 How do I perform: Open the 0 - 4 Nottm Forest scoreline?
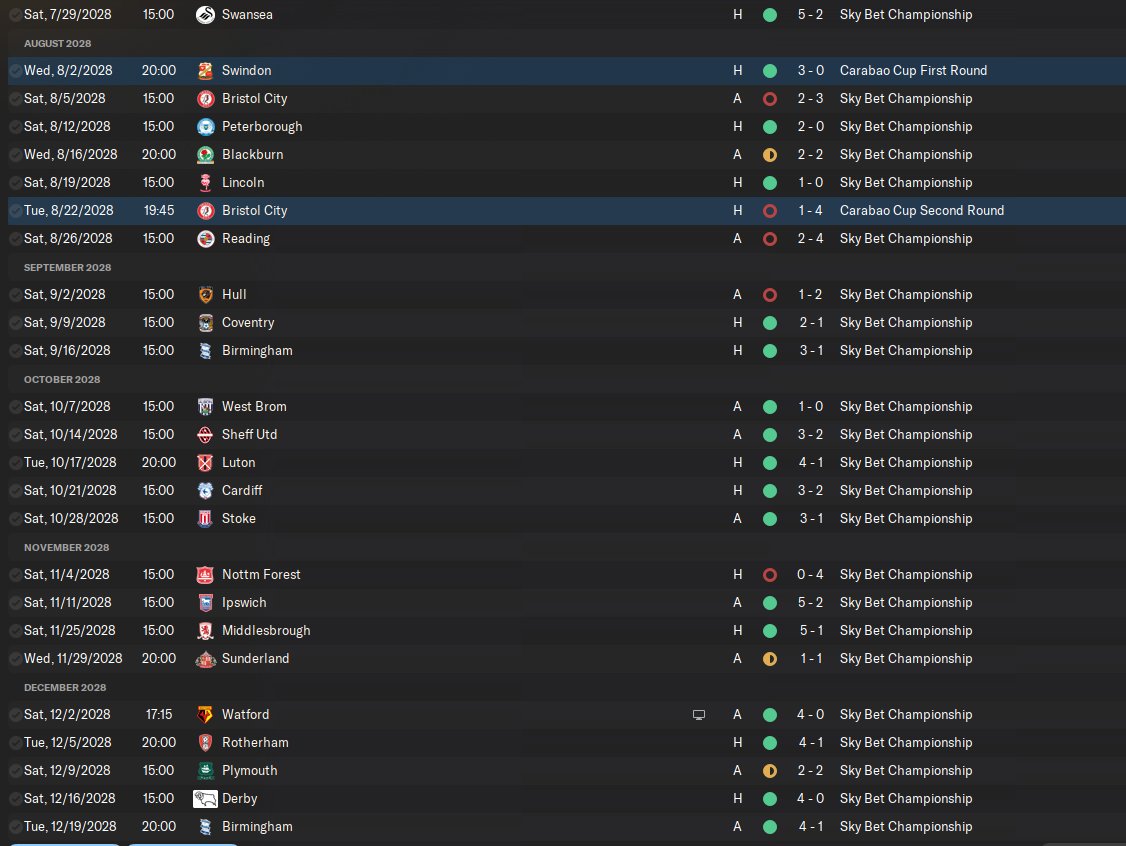(x=809, y=575)
